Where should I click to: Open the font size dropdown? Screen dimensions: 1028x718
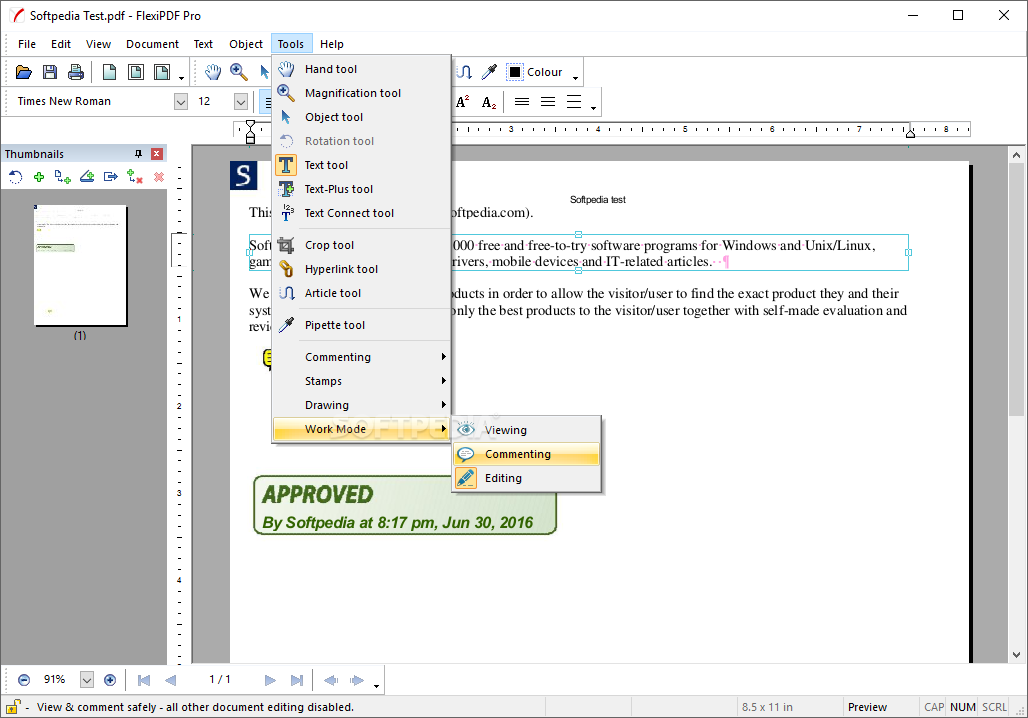coord(241,102)
